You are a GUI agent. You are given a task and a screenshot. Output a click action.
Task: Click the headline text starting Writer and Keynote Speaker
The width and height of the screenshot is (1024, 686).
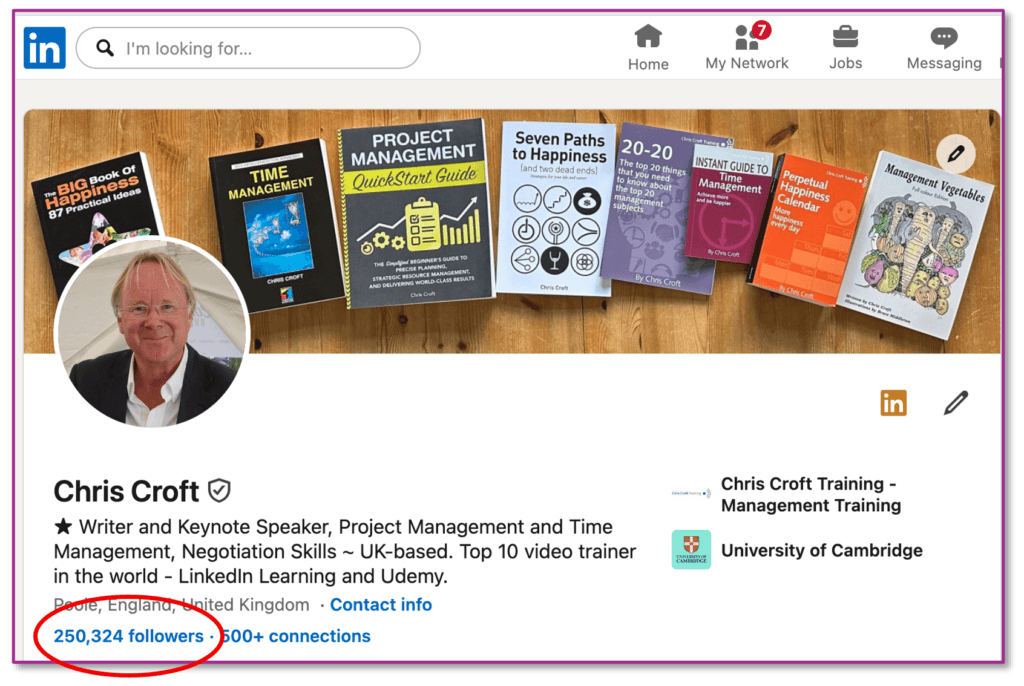345,551
